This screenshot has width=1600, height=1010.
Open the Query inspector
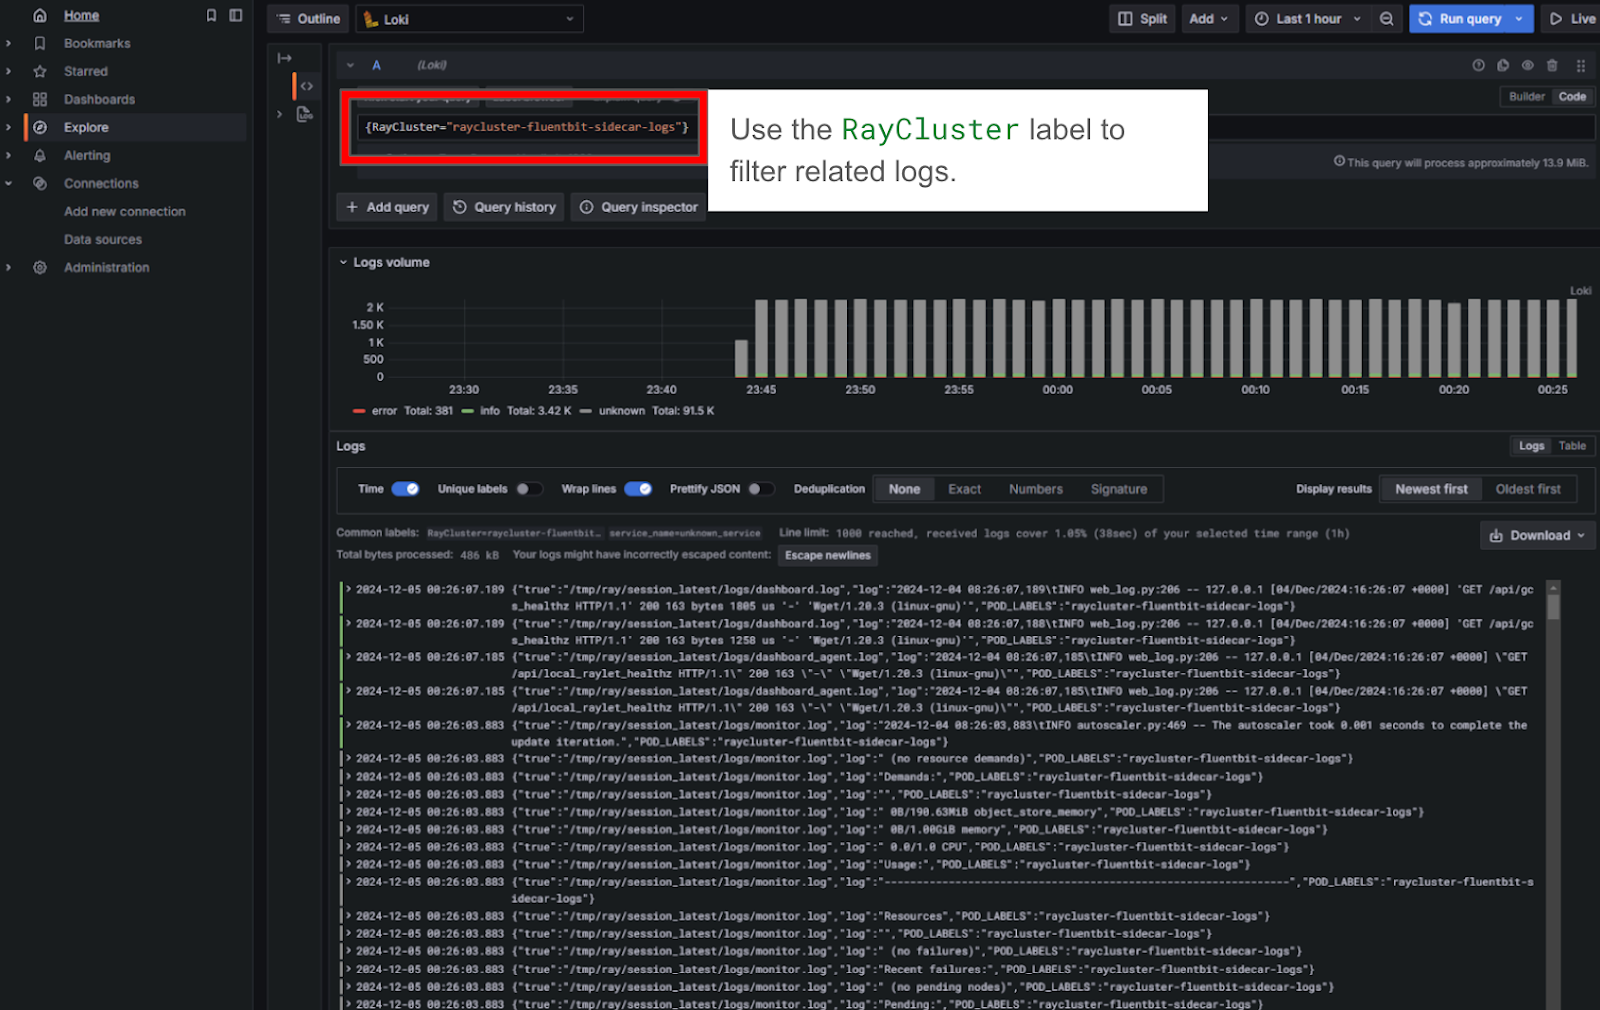tap(638, 207)
